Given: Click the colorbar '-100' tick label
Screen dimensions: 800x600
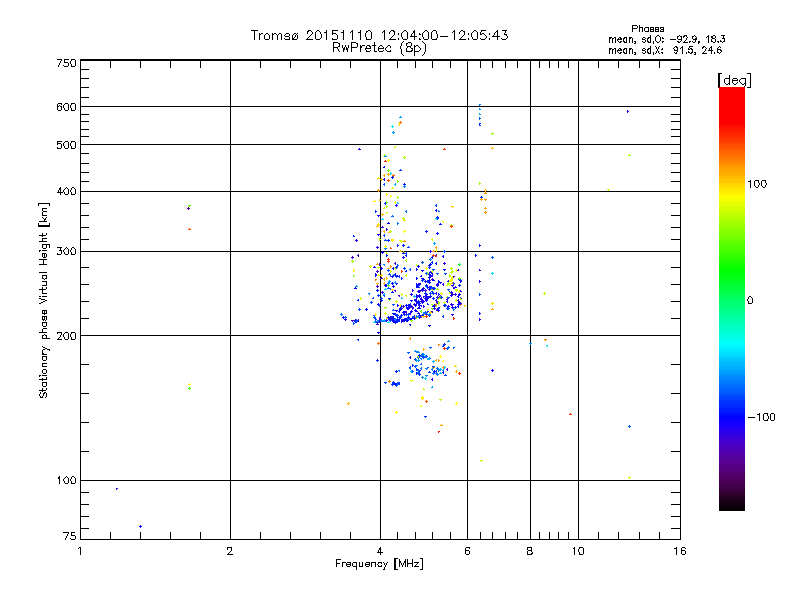Looking at the screenshot, I should 761,417.
